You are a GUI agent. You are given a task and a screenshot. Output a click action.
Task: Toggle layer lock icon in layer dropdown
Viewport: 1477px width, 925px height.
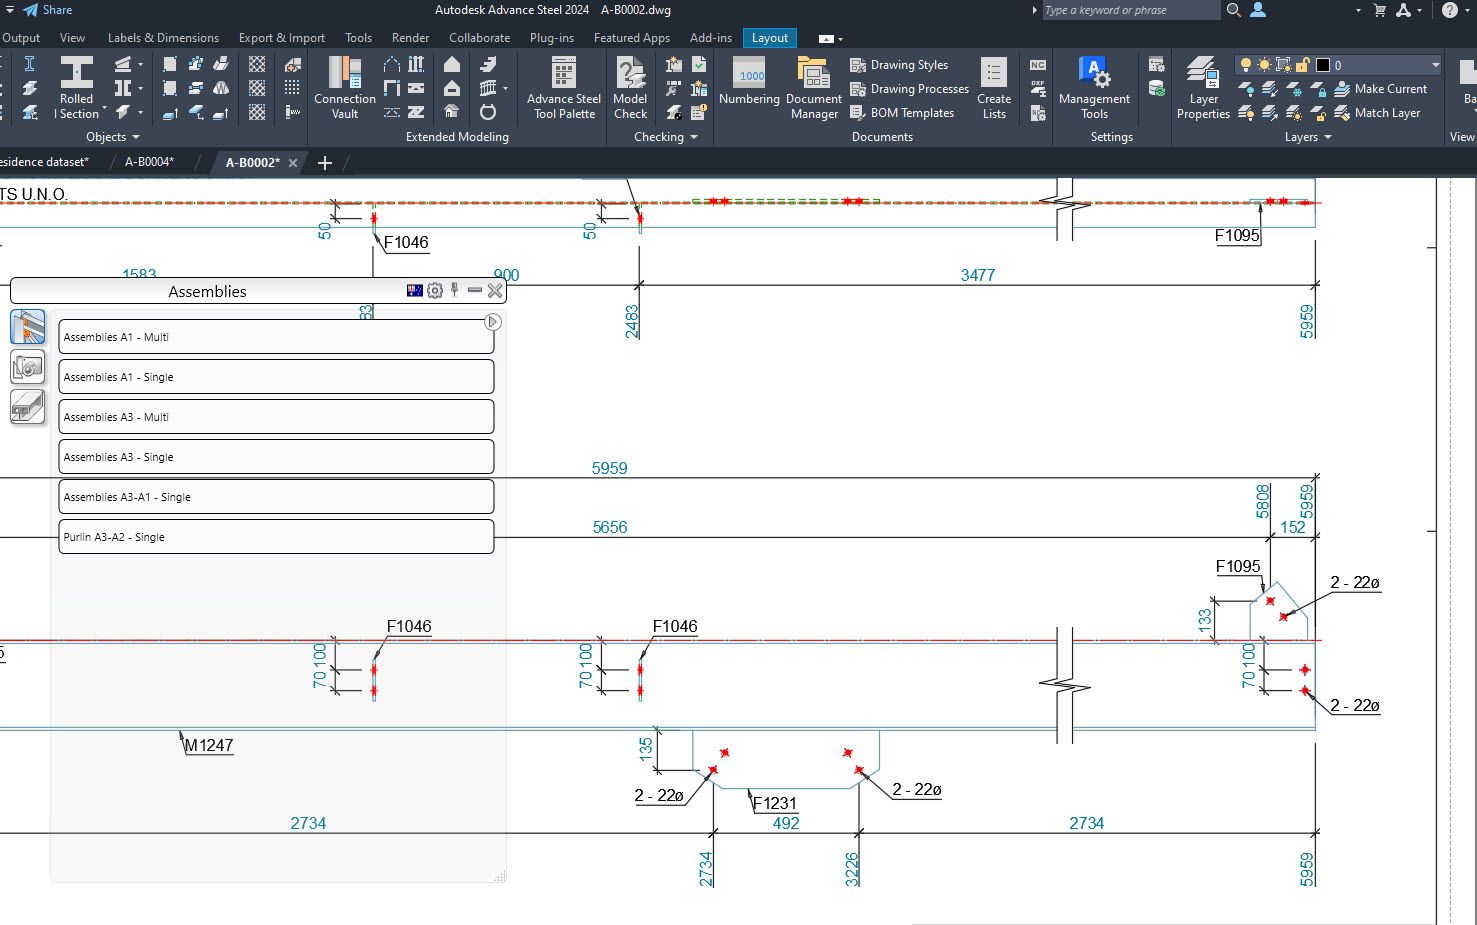[1303, 65]
